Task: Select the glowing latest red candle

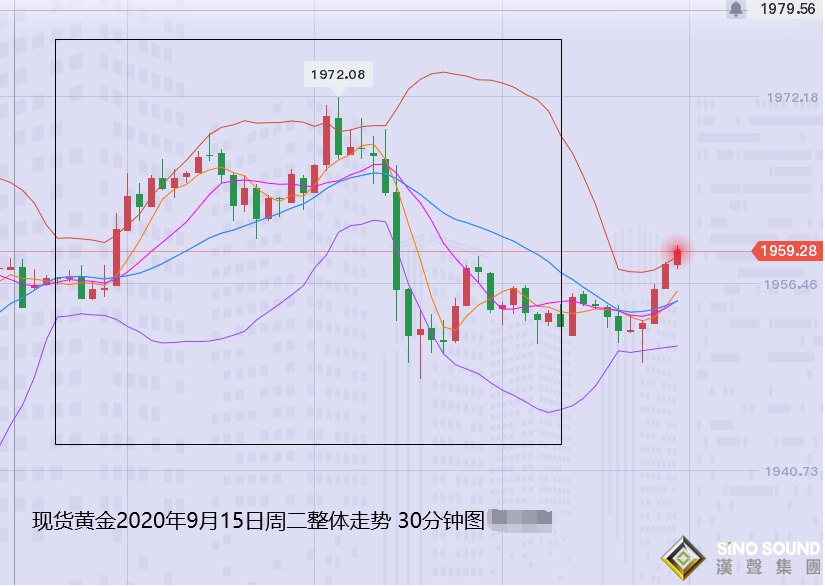Action: (677, 256)
